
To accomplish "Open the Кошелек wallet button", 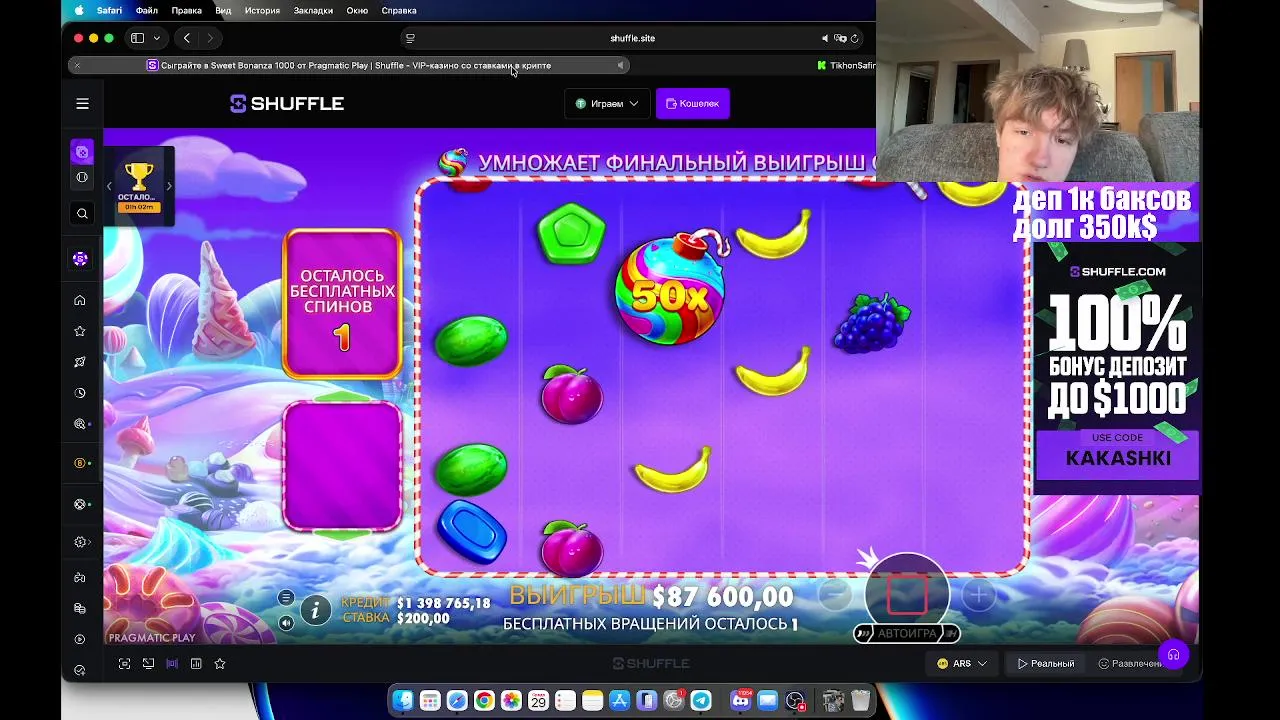I will coord(692,104).
